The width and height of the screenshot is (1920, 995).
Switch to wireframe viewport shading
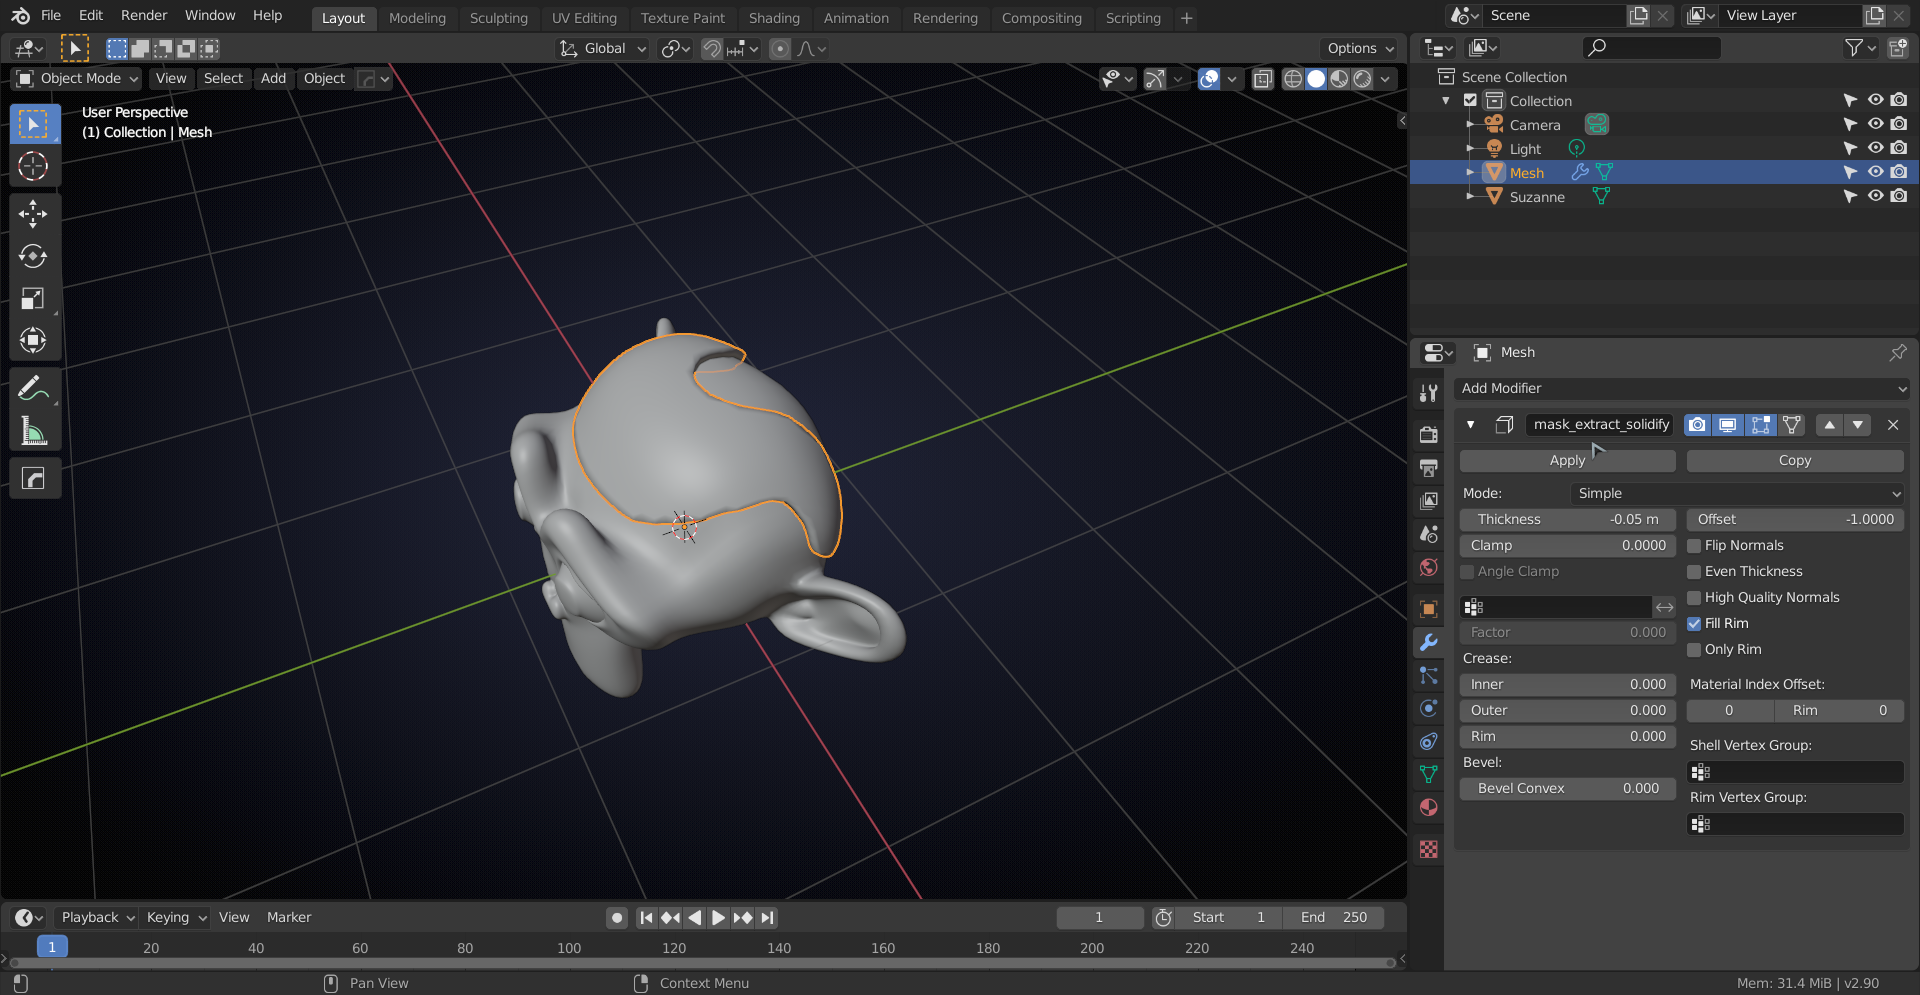click(1293, 79)
